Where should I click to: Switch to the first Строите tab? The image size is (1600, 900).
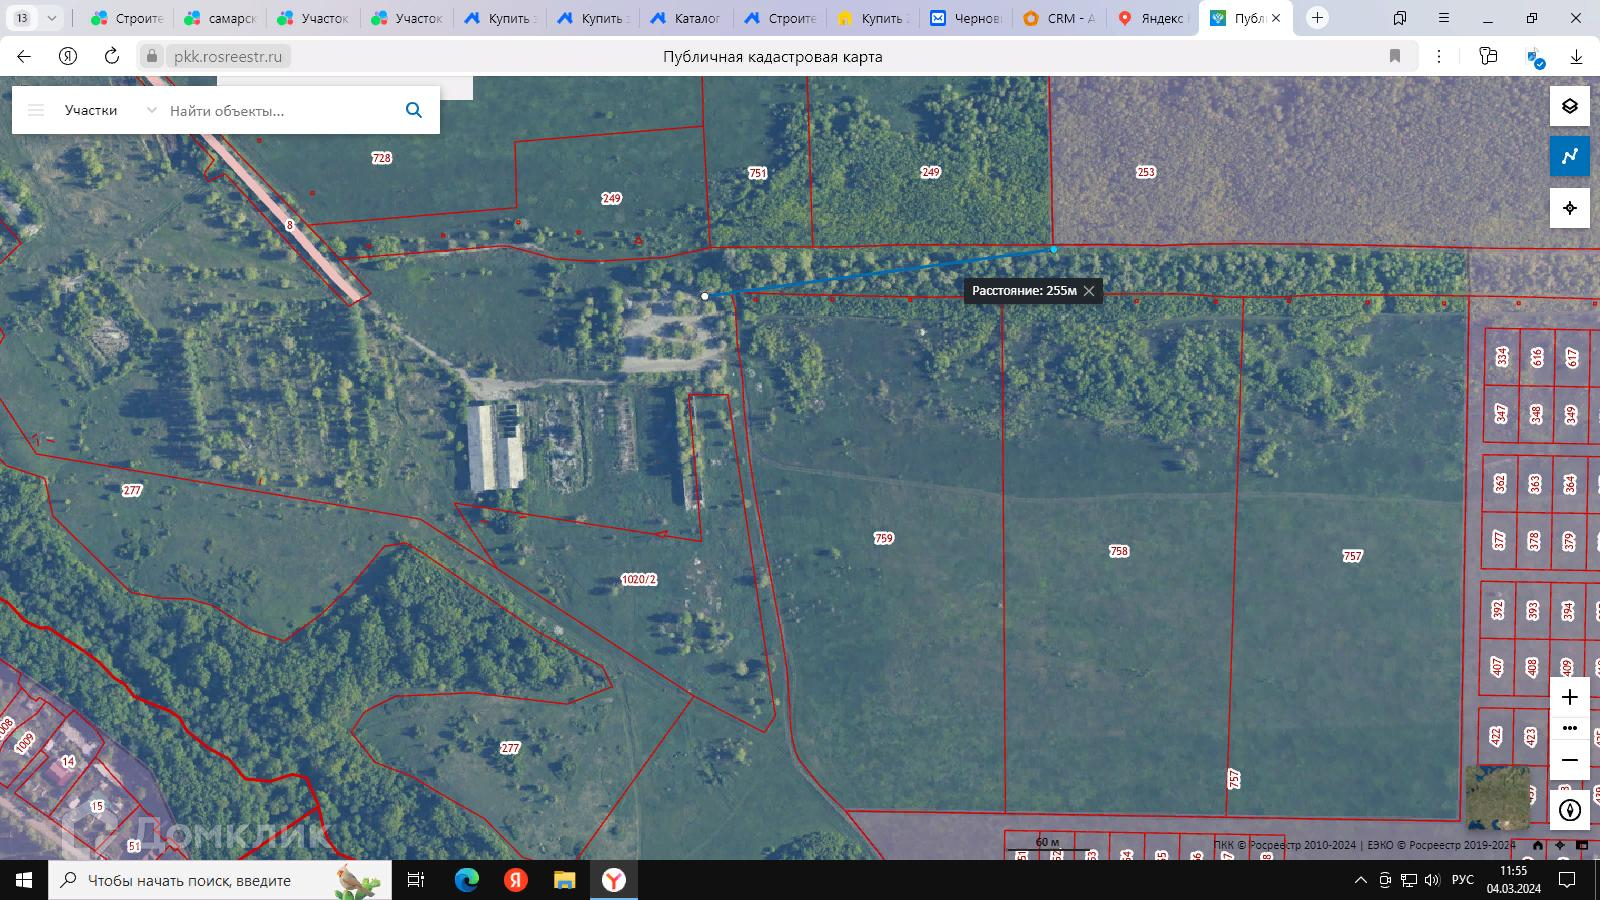coord(127,18)
